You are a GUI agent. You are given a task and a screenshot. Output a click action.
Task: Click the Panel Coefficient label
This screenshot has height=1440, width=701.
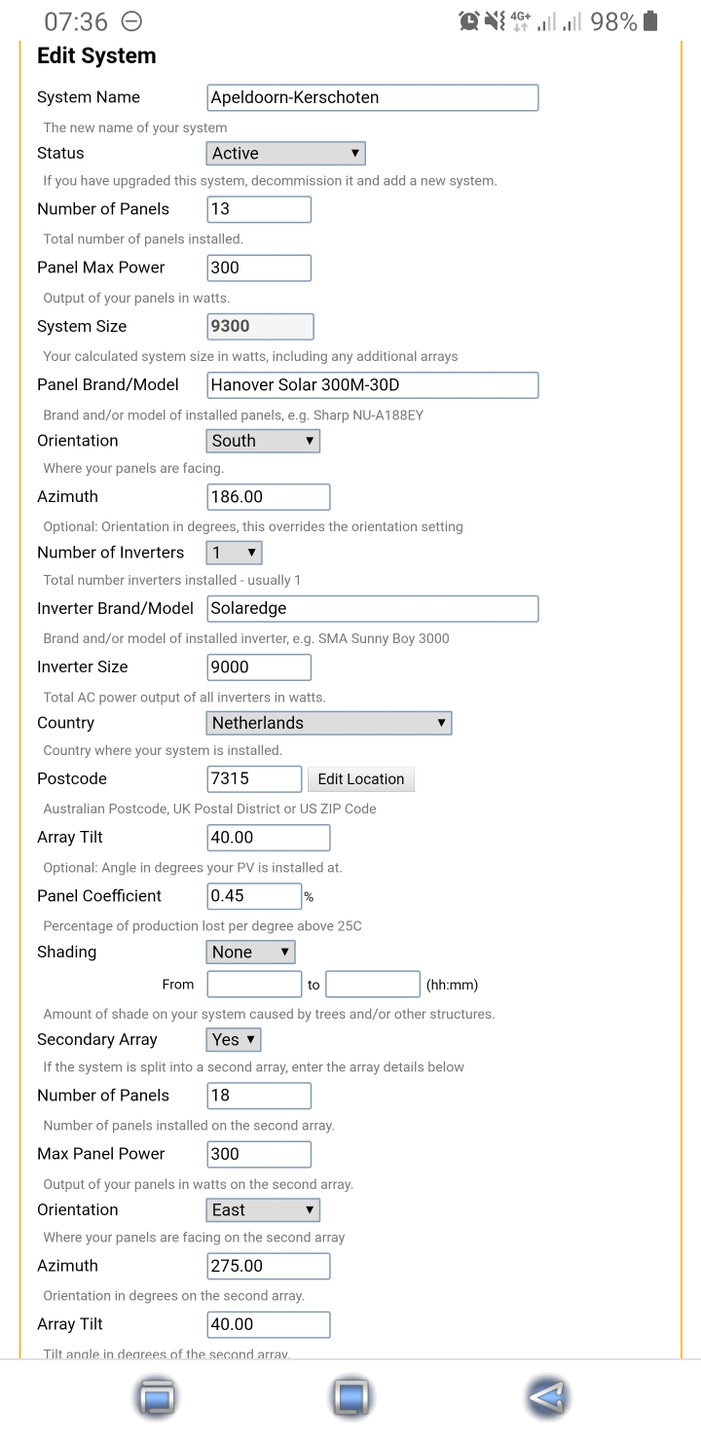pyautogui.click(x=99, y=896)
